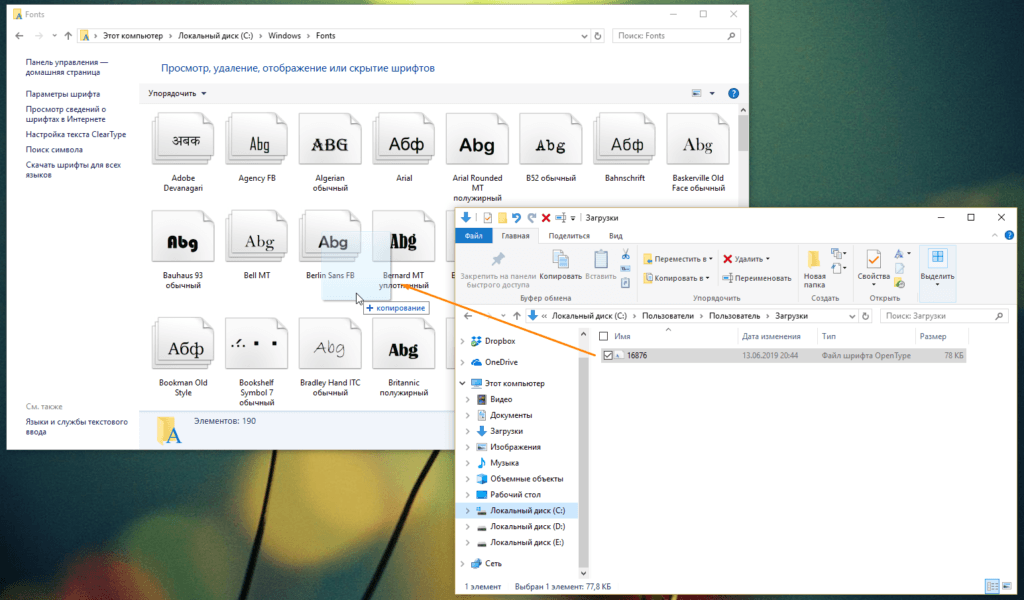The image size is (1024, 600).
Task: Click the undo arrow in Downloads title bar
Action: [x=517, y=217]
